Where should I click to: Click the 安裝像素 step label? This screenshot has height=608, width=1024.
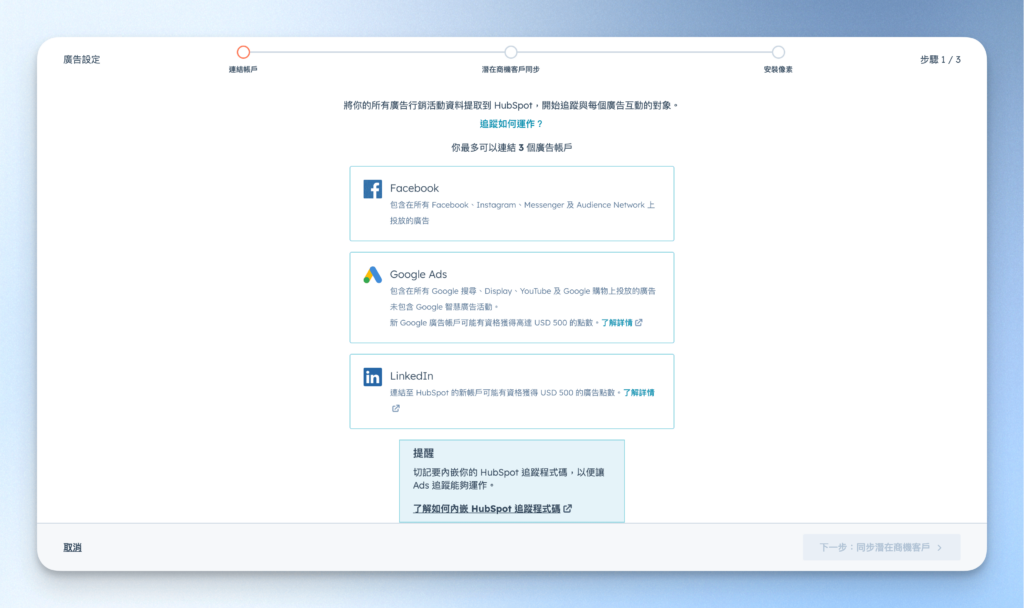tap(778, 69)
